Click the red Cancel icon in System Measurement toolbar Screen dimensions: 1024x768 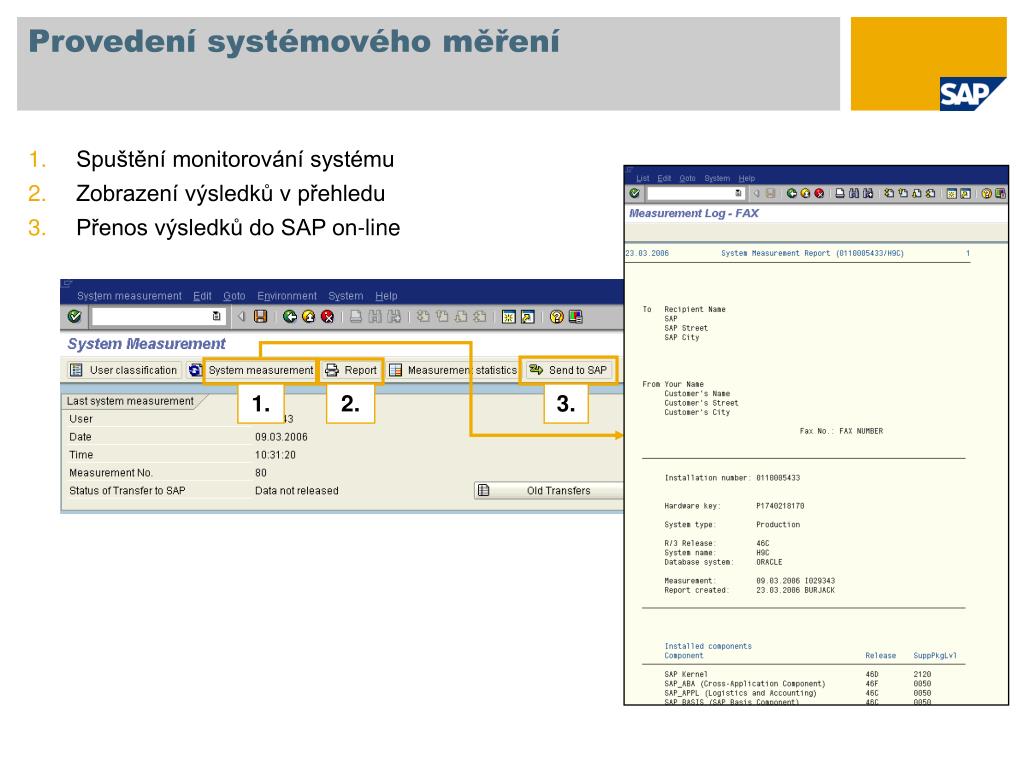point(328,317)
